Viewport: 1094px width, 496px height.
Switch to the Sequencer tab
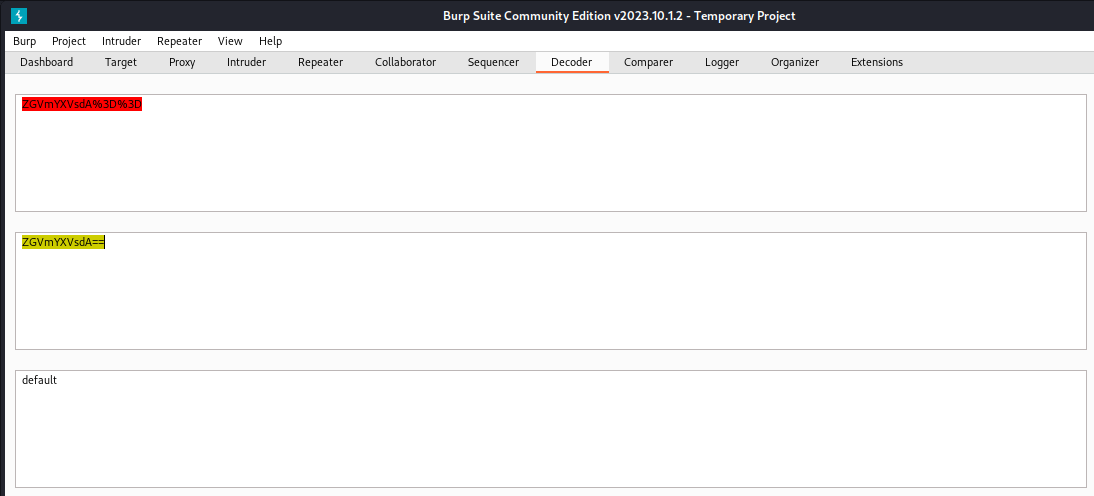(493, 62)
